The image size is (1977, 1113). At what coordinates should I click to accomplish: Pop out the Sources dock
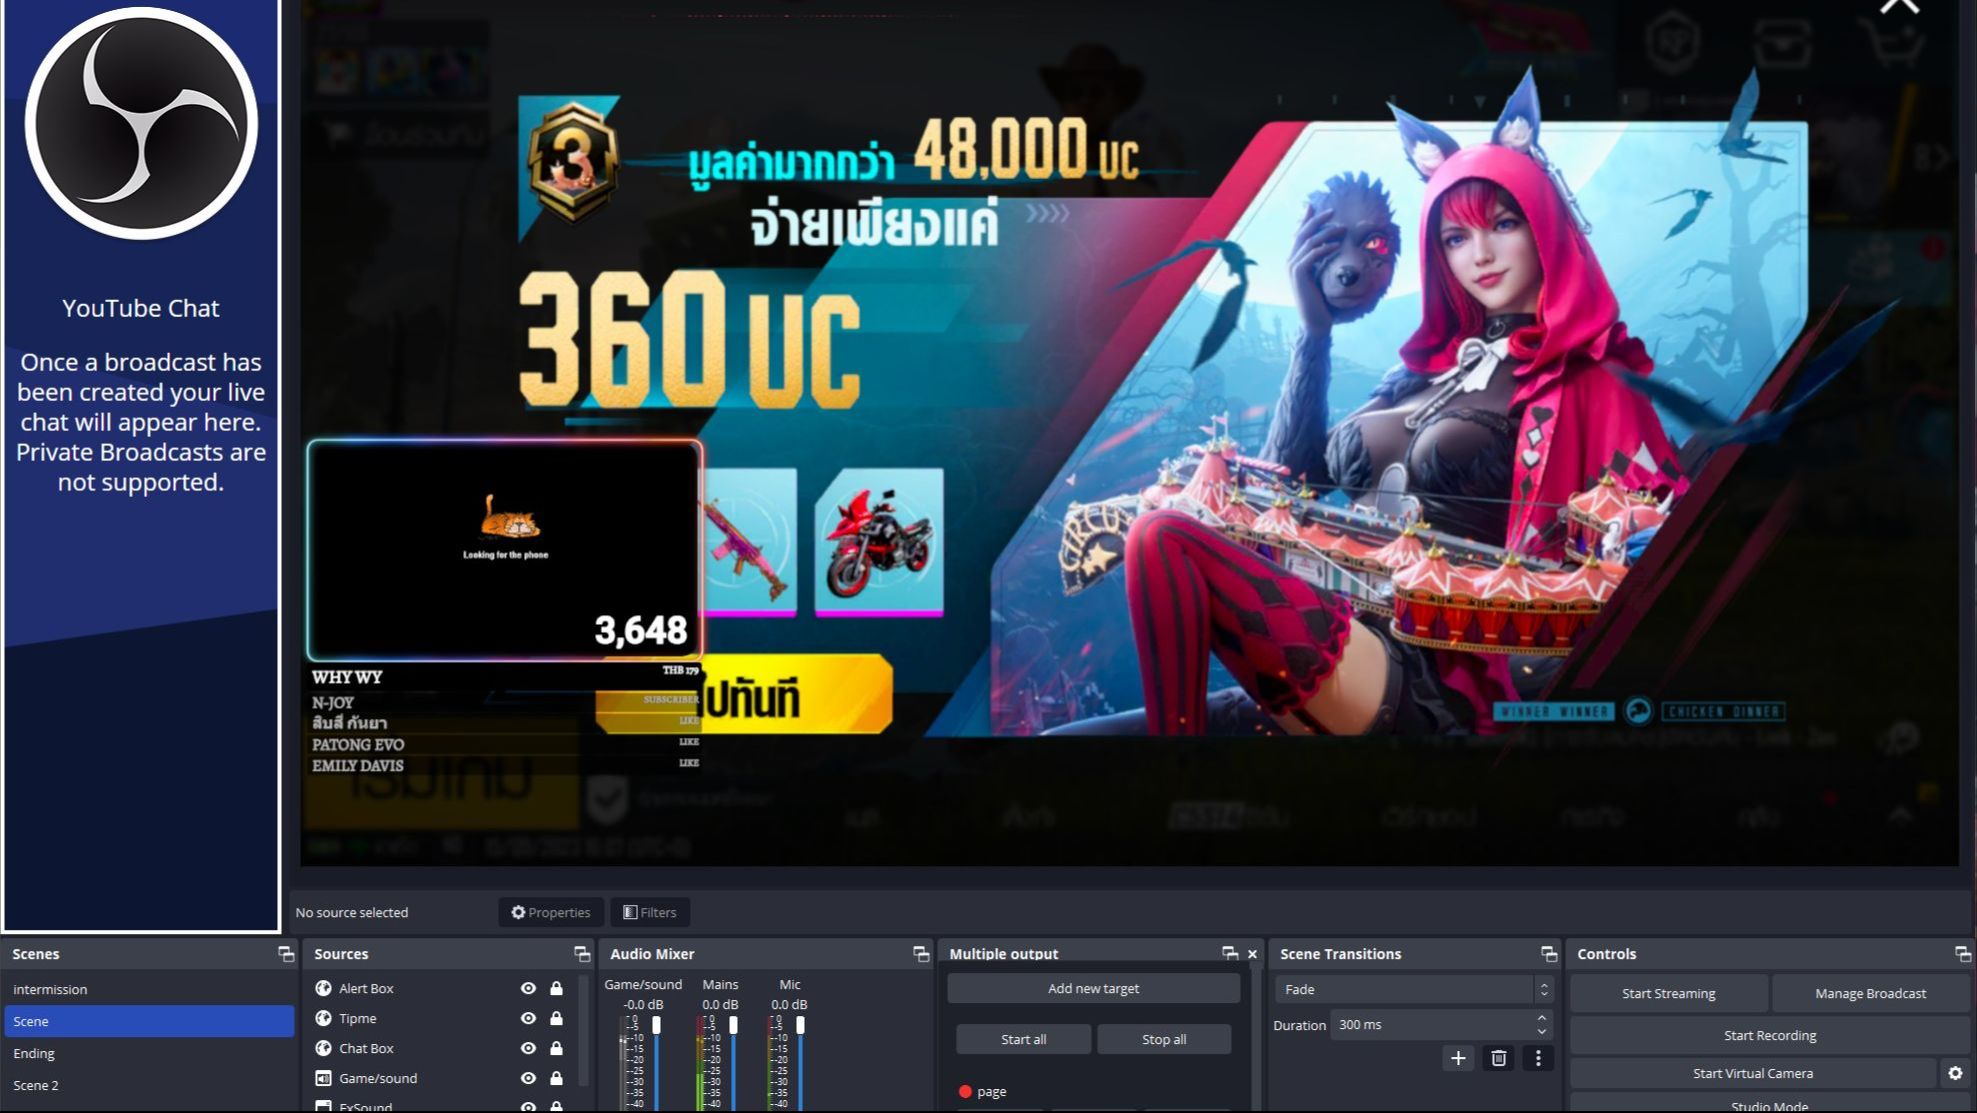coord(582,954)
